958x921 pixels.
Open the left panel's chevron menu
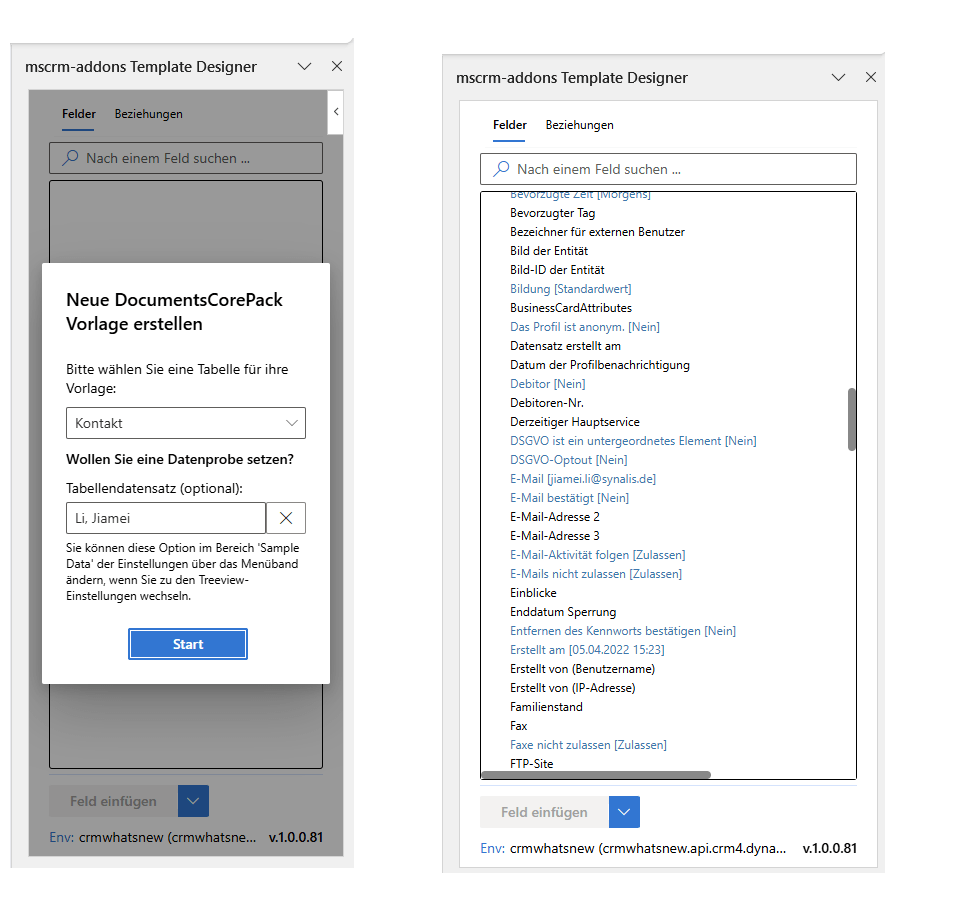[304, 66]
